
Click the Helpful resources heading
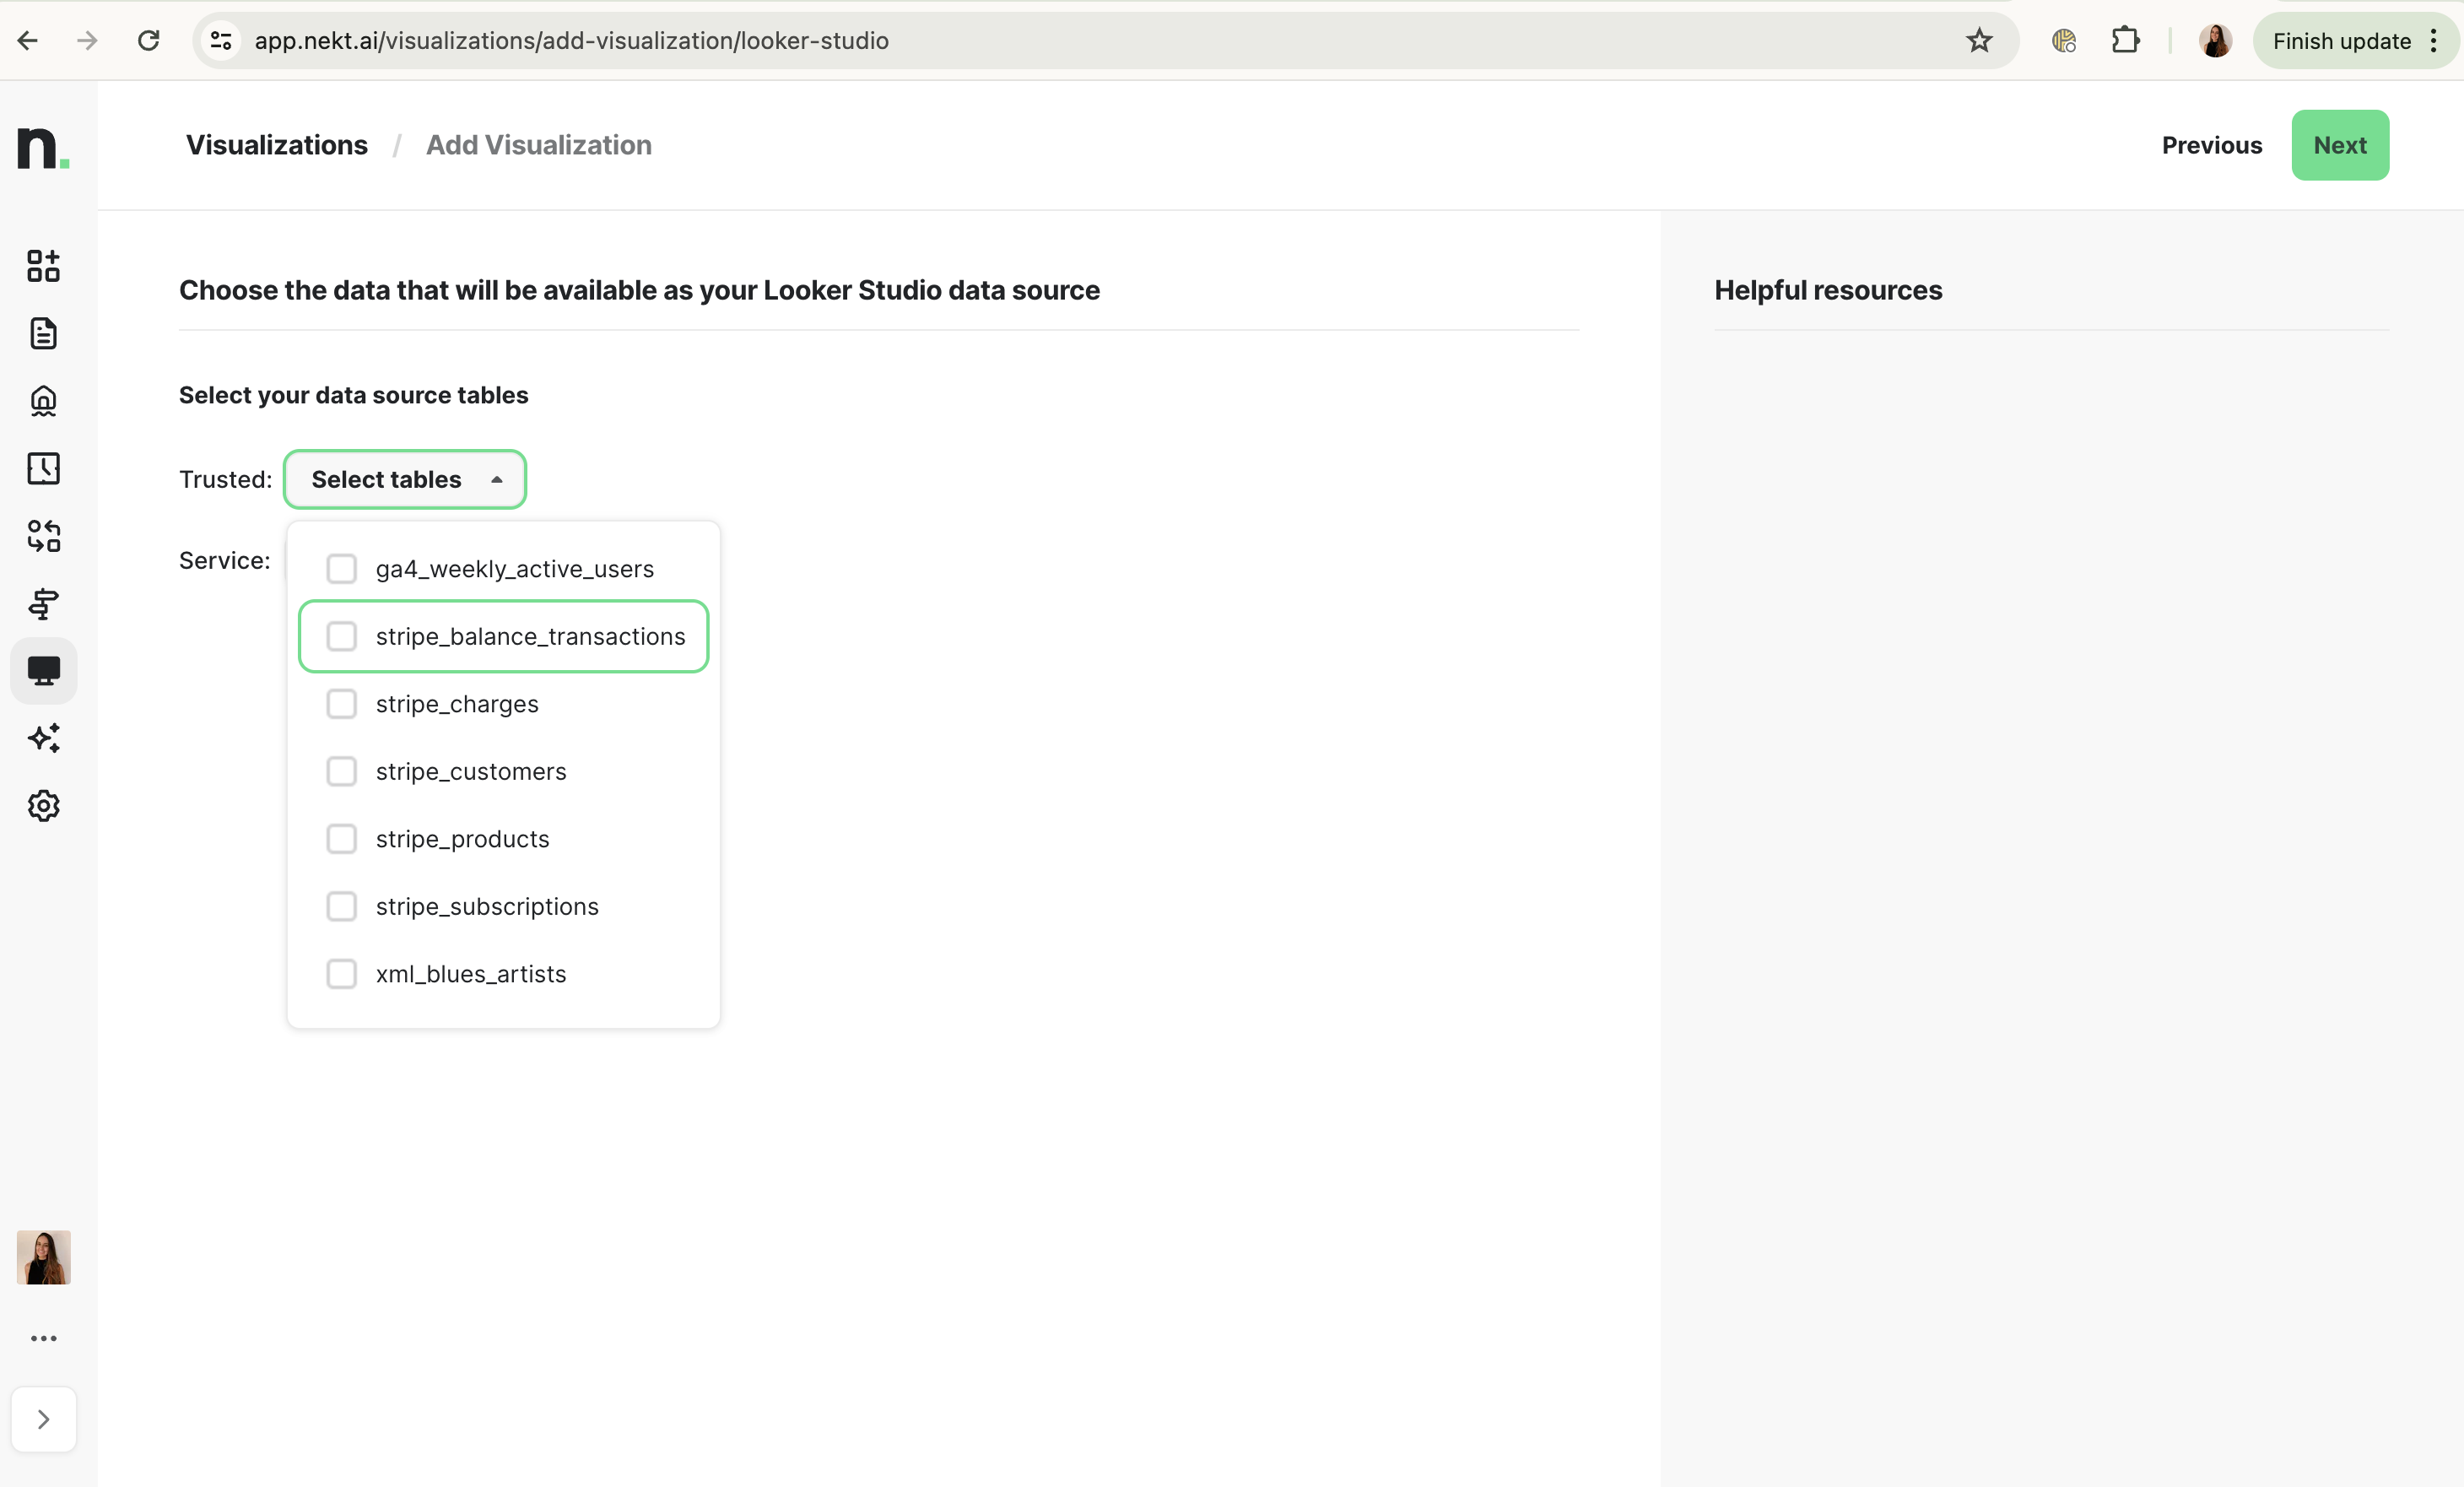click(x=1828, y=290)
